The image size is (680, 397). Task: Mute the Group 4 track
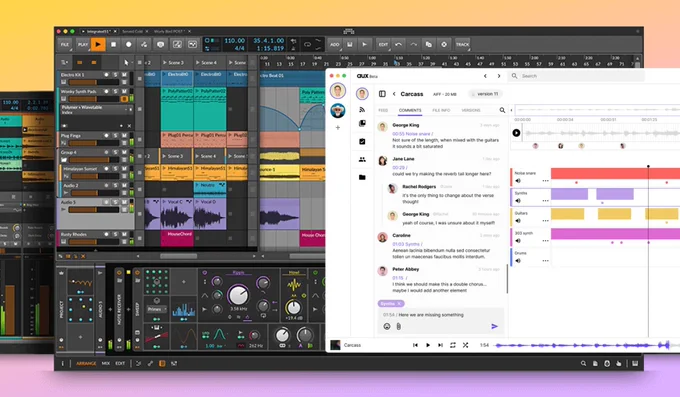click(x=124, y=153)
